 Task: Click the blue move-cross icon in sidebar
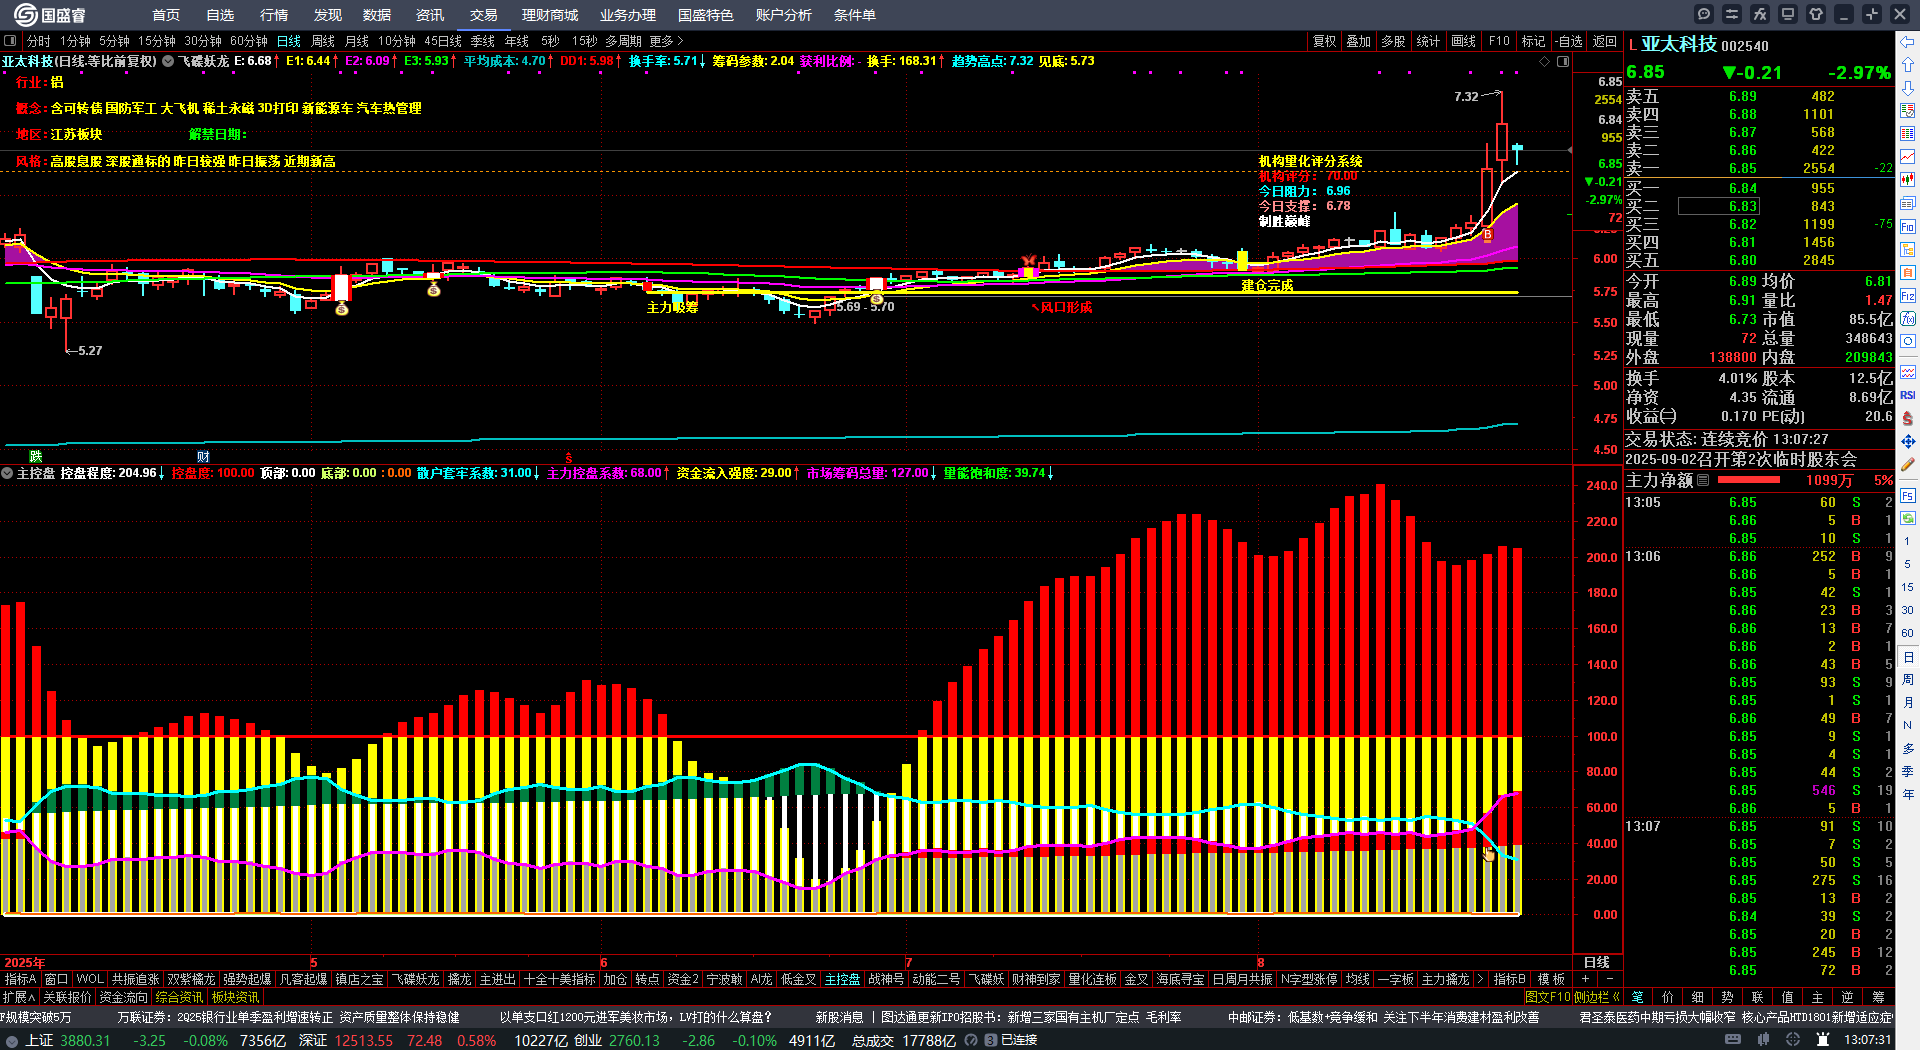[1908, 441]
